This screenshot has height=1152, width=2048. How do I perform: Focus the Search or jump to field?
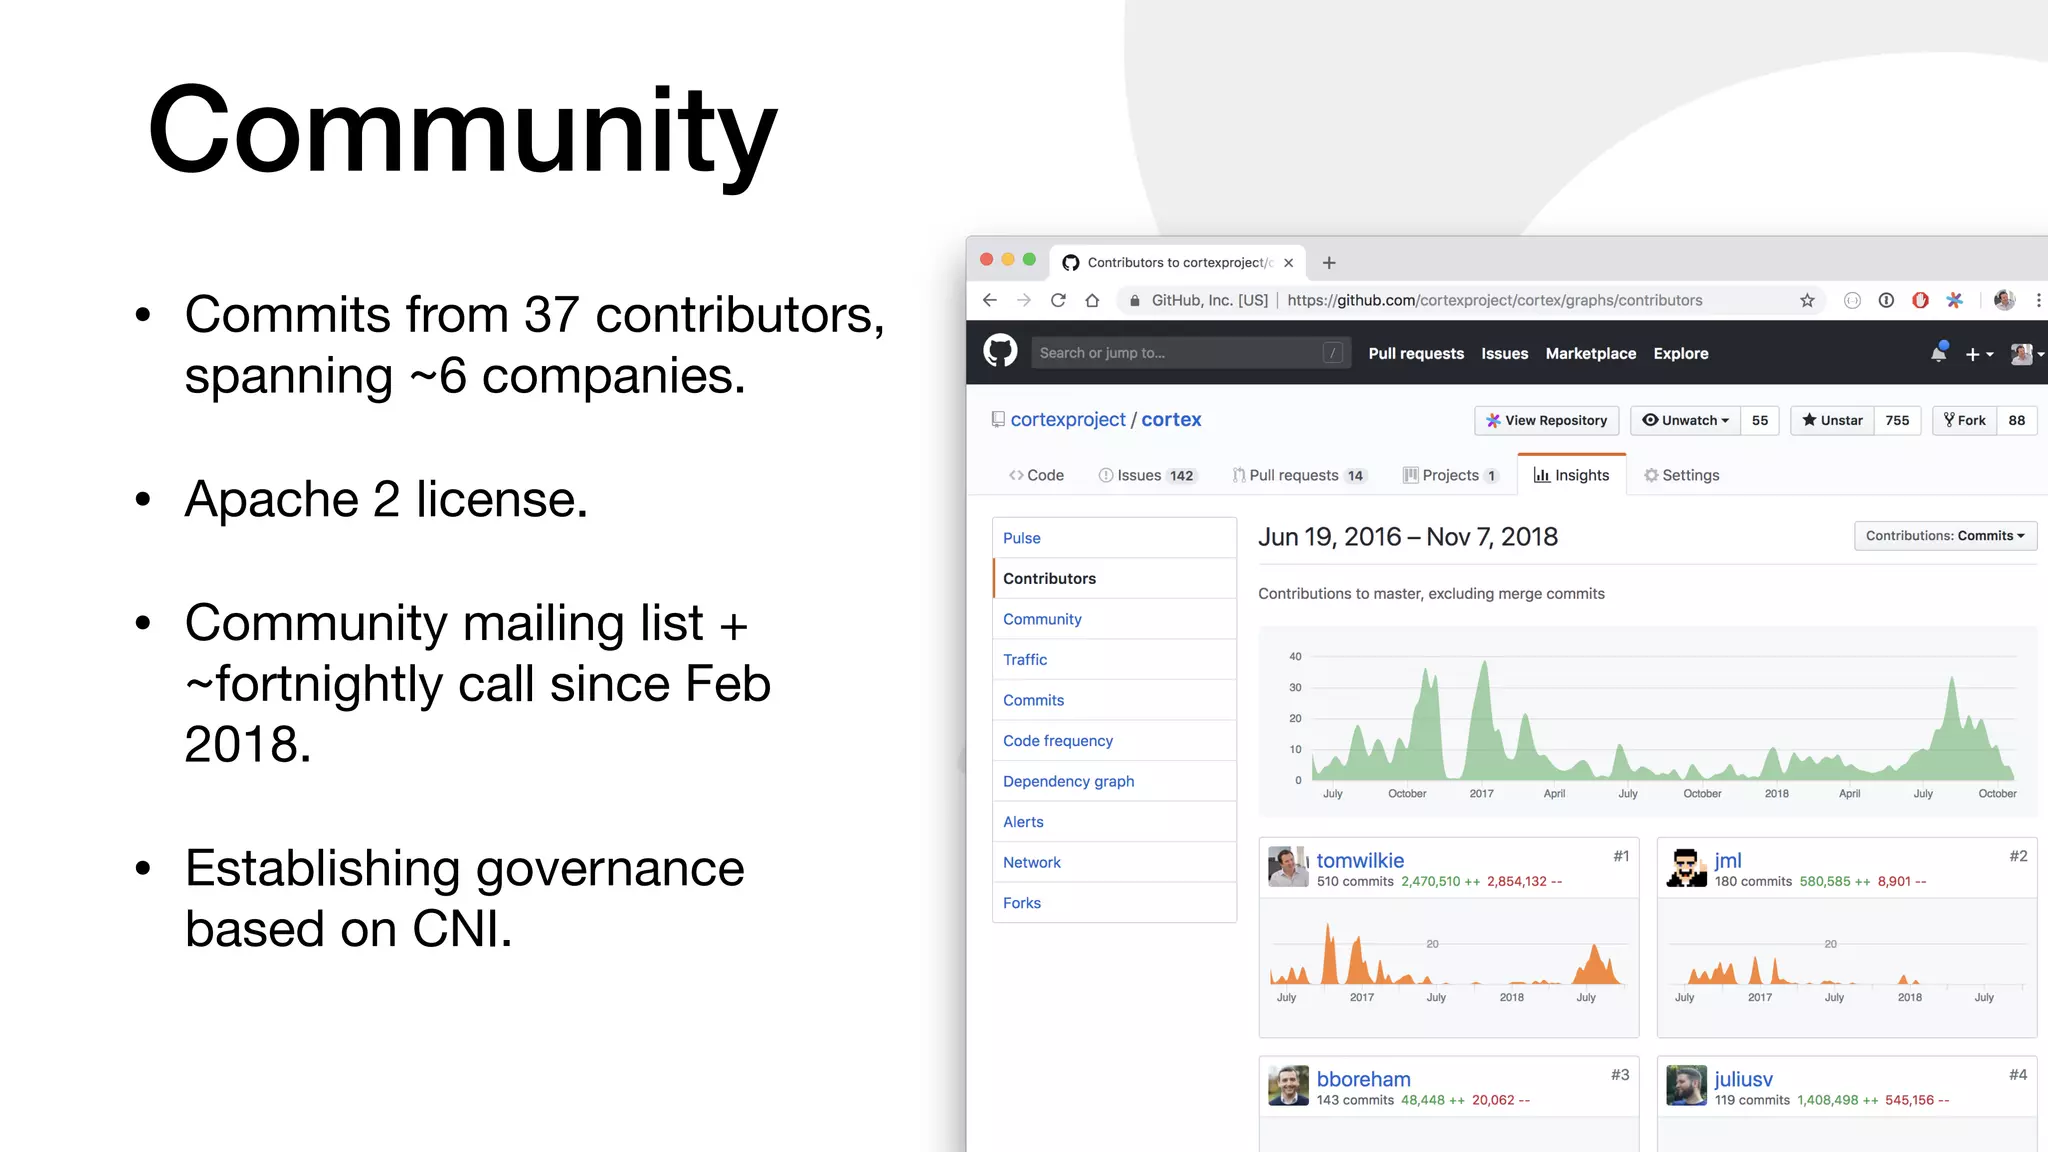[x=1190, y=353]
